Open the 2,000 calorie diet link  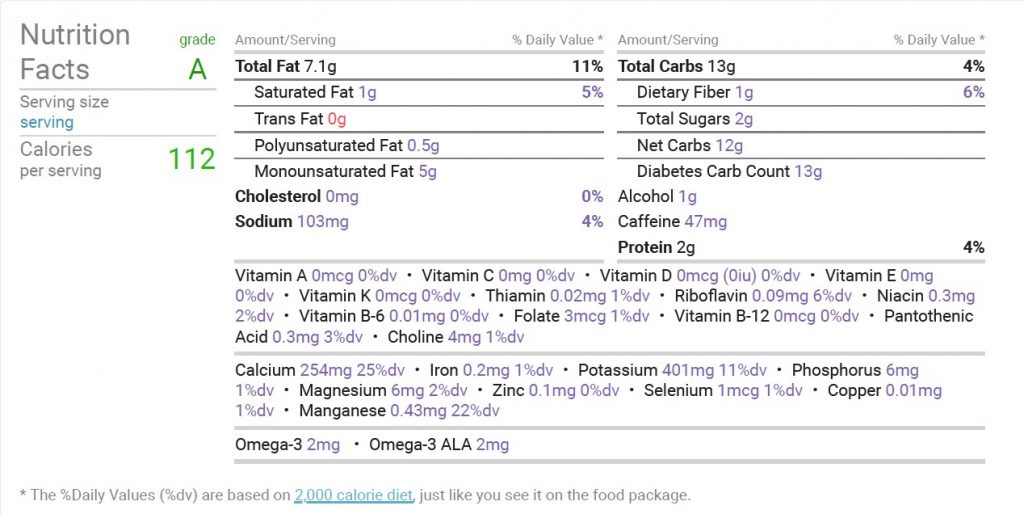pos(353,495)
